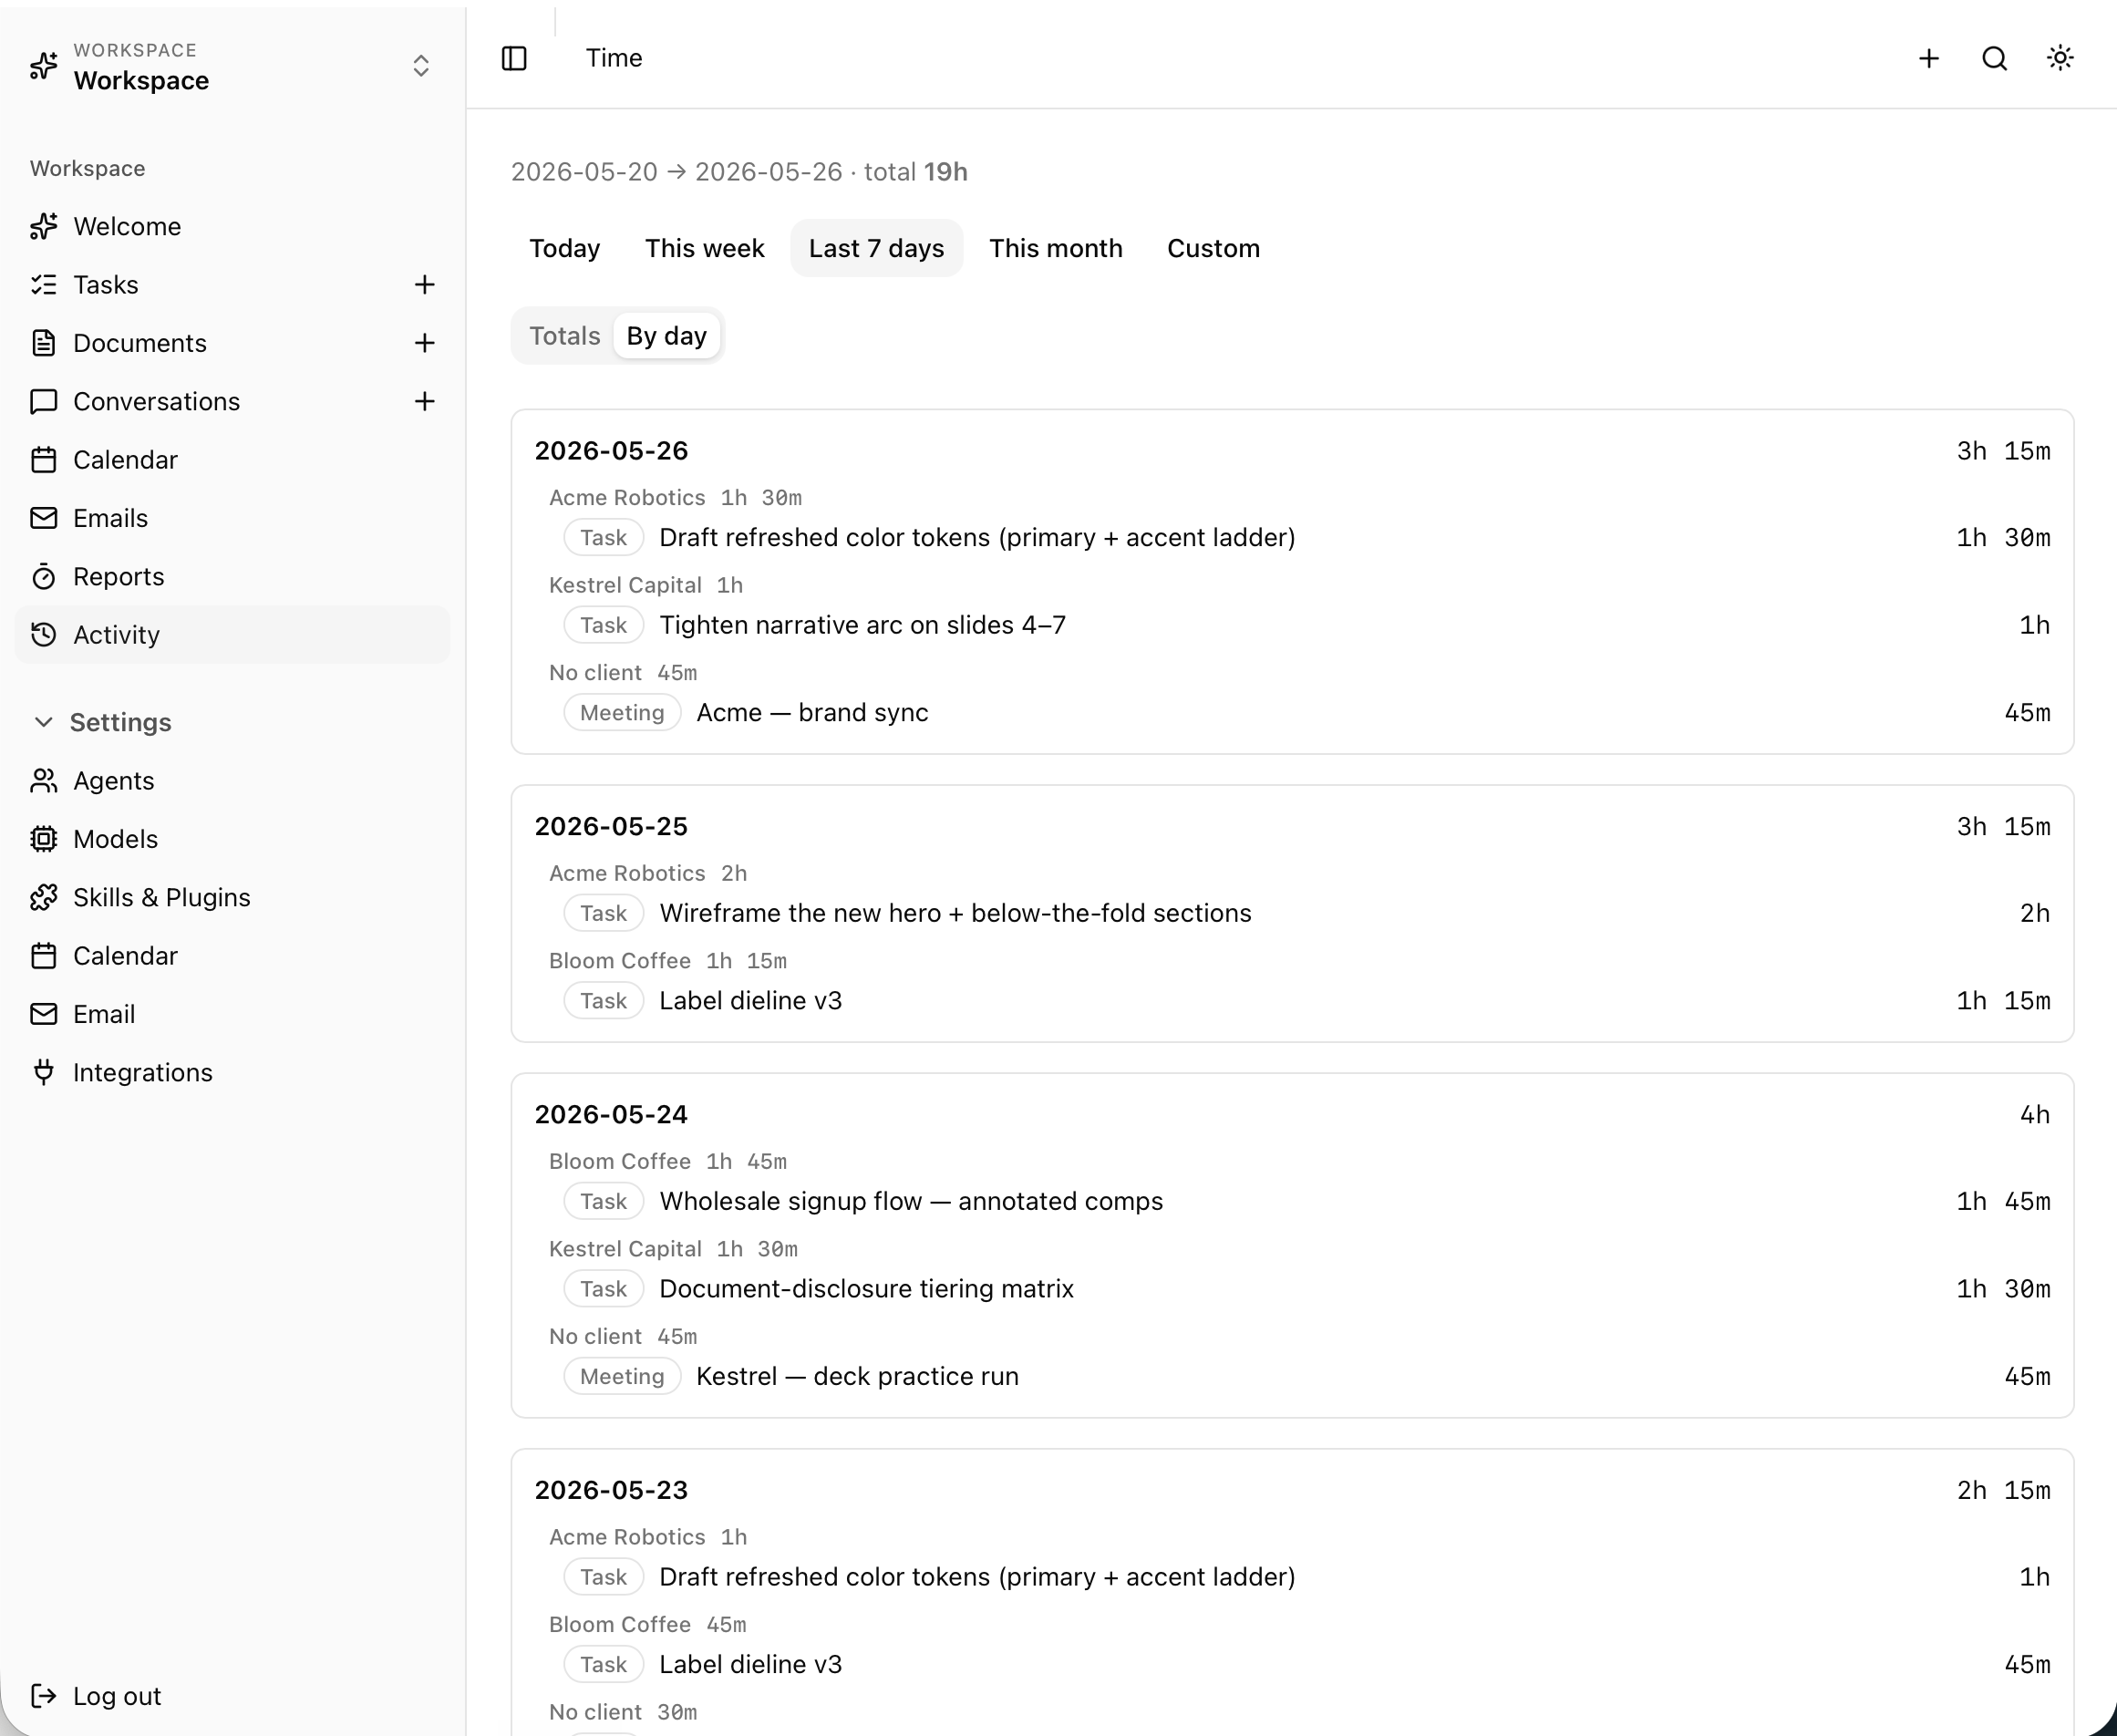Viewport: 2117px width, 1736px height.
Task: Open Conversations label in sidebar
Action: (x=157, y=401)
